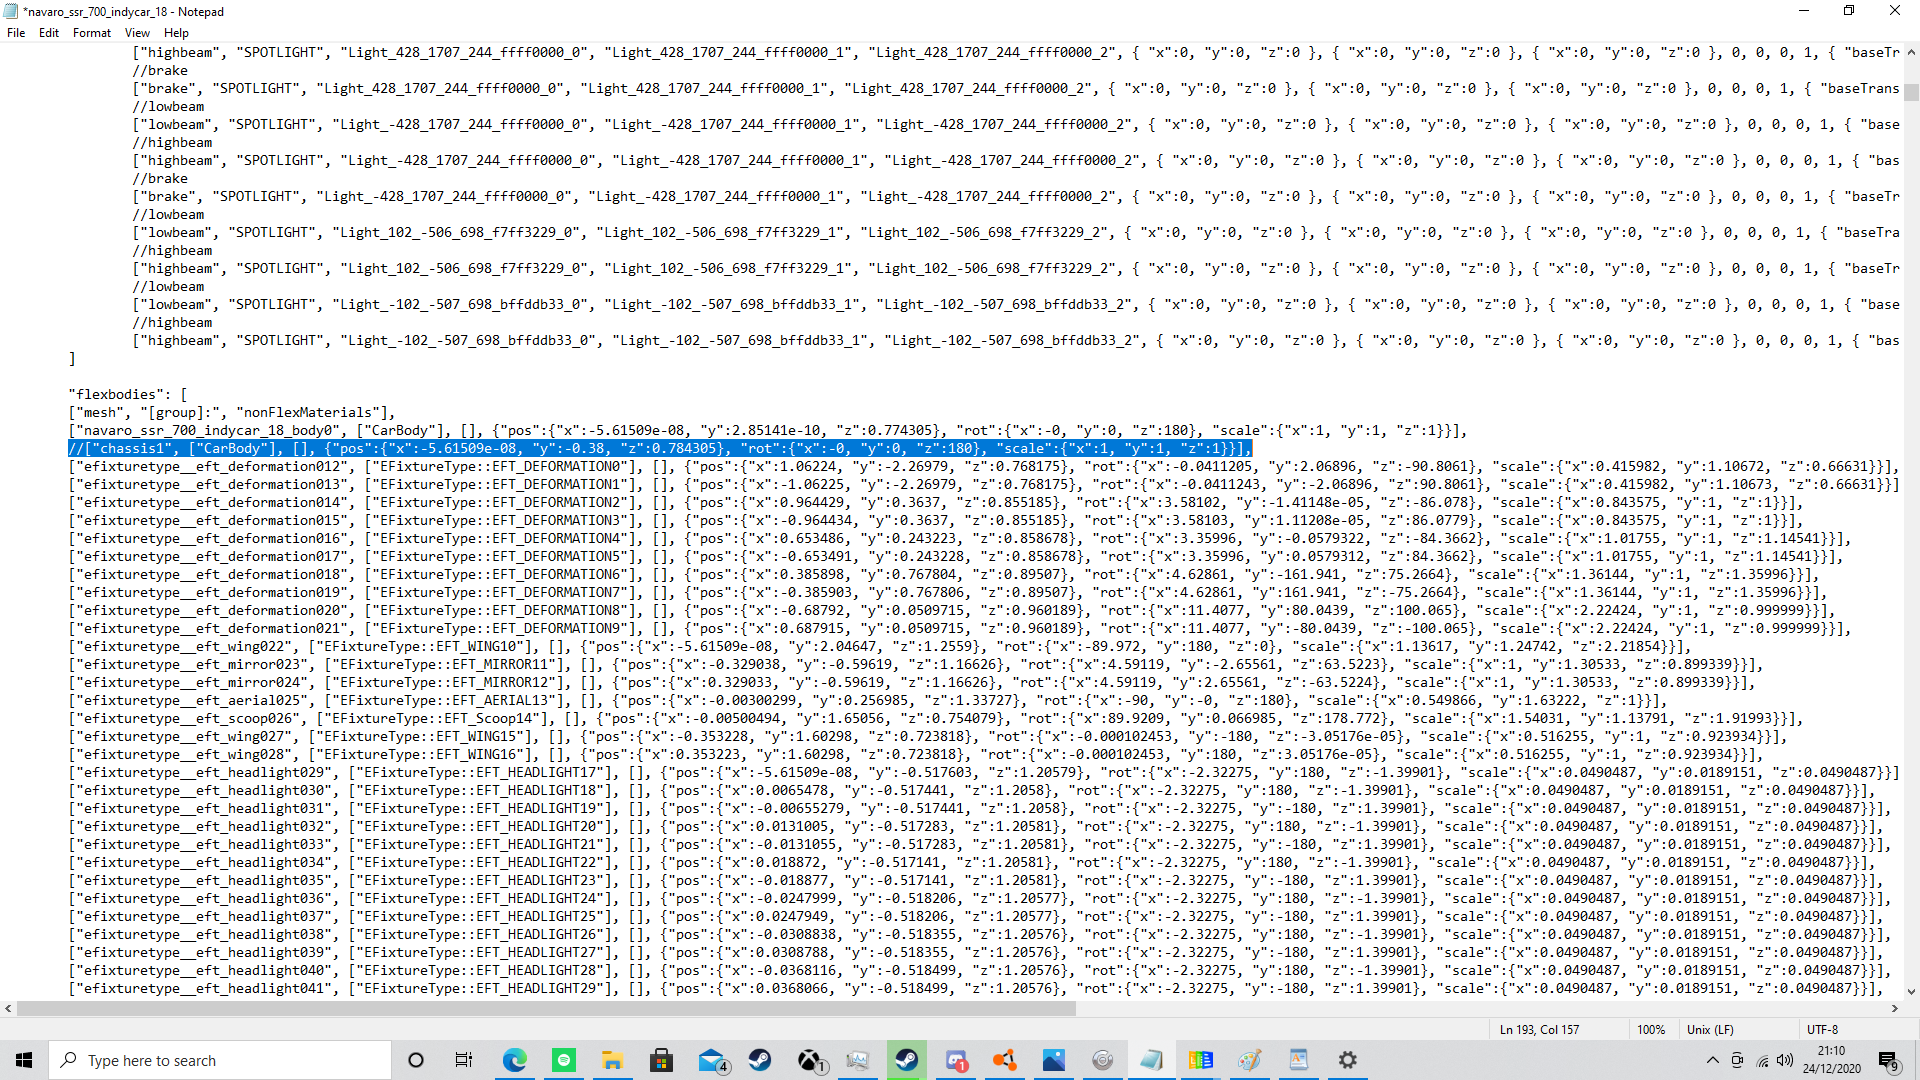The height and width of the screenshot is (1080, 1920).
Task: Open Spotify from the taskbar
Action: 564,1060
